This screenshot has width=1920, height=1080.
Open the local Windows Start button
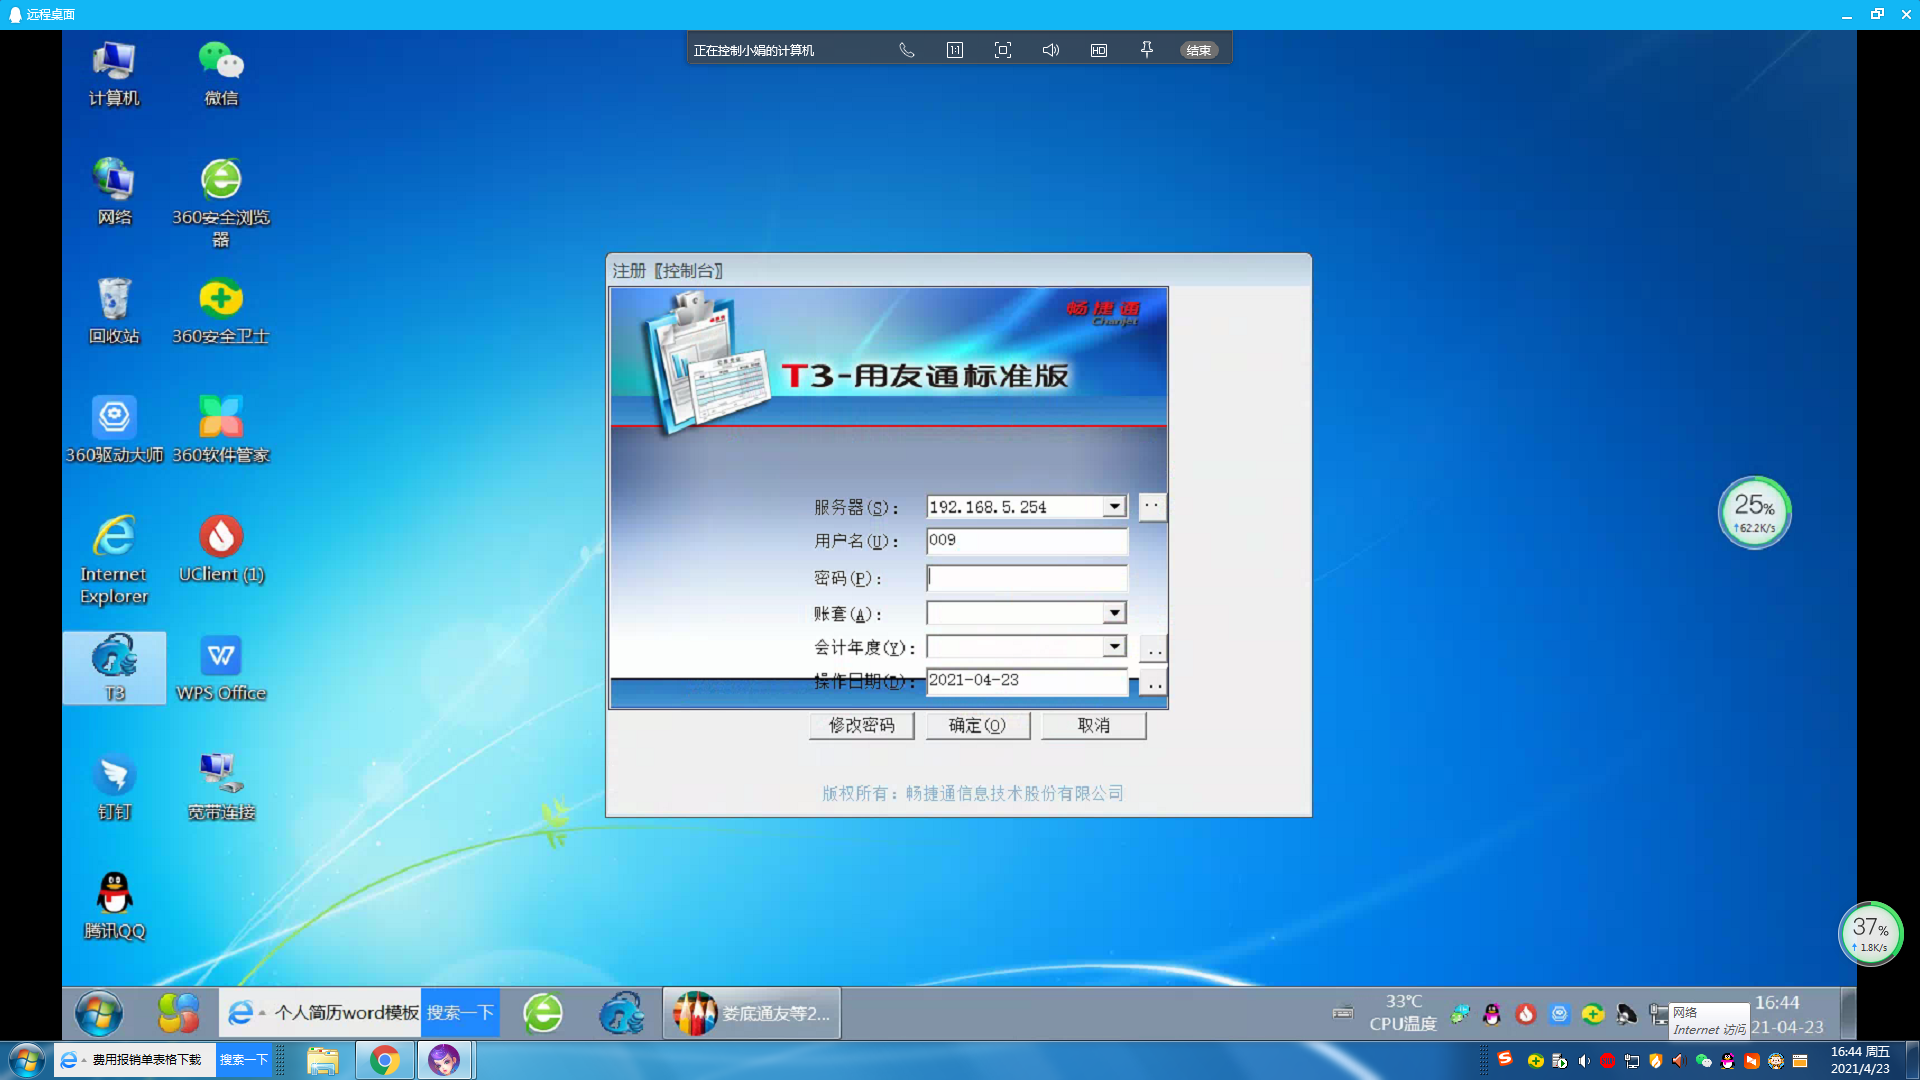27,1060
